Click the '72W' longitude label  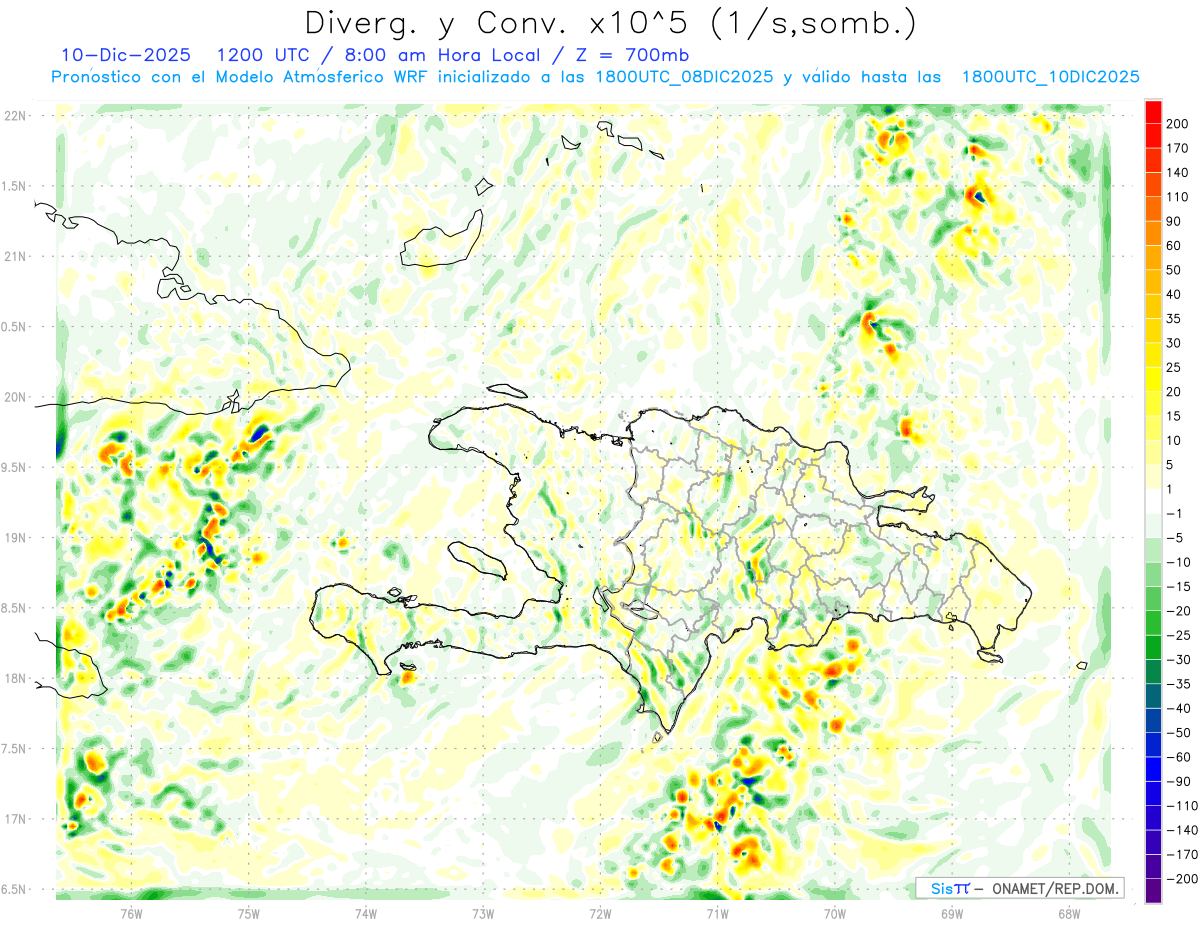[600, 912]
